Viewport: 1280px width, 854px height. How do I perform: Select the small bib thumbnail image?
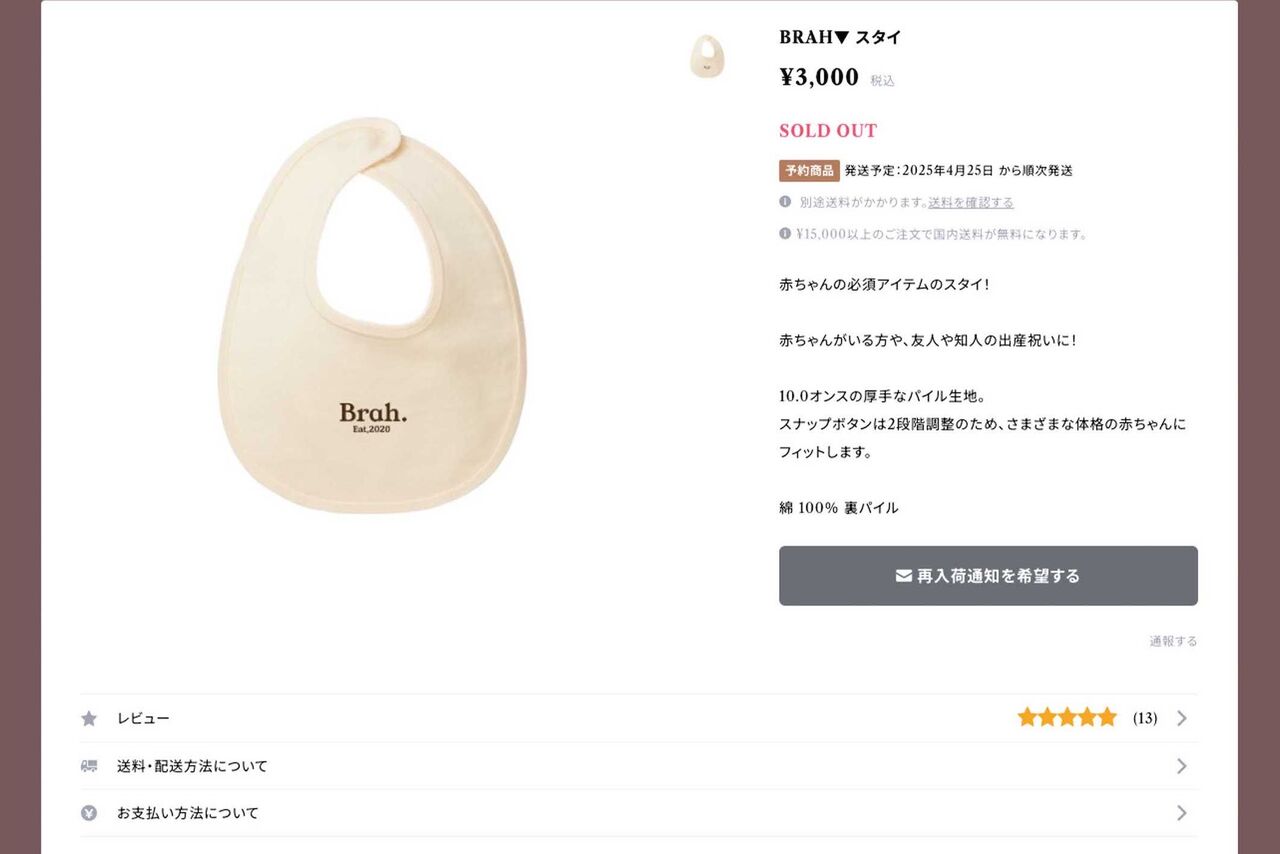[707, 56]
